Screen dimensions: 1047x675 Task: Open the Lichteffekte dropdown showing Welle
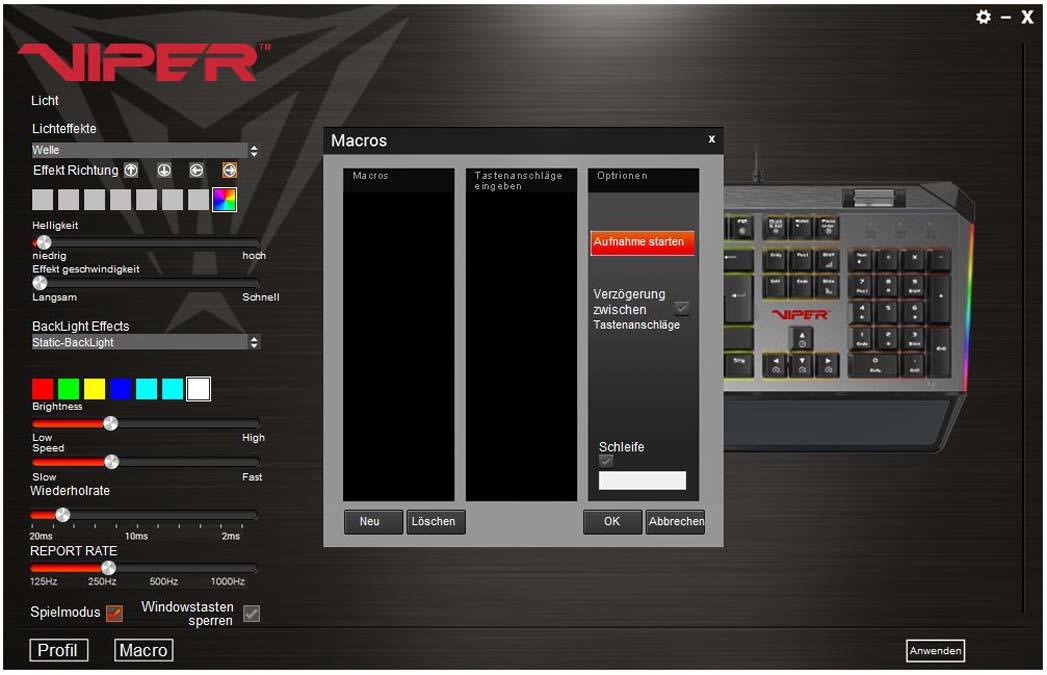pyautogui.click(x=145, y=150)
